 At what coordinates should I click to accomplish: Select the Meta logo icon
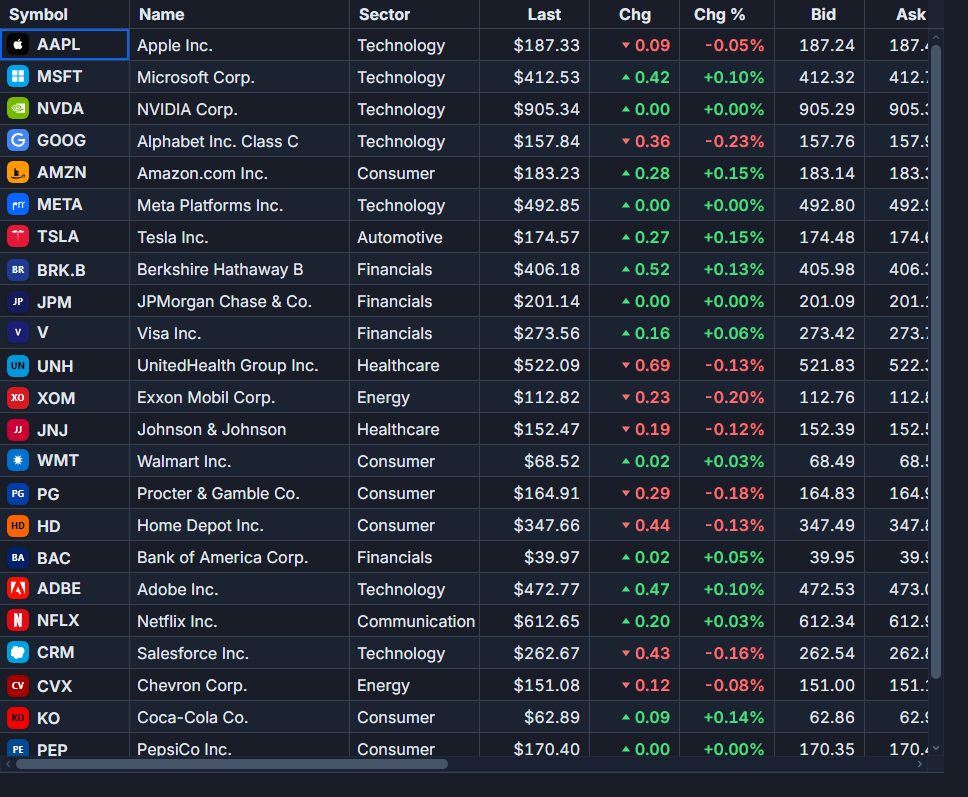(x=18, y=205)
